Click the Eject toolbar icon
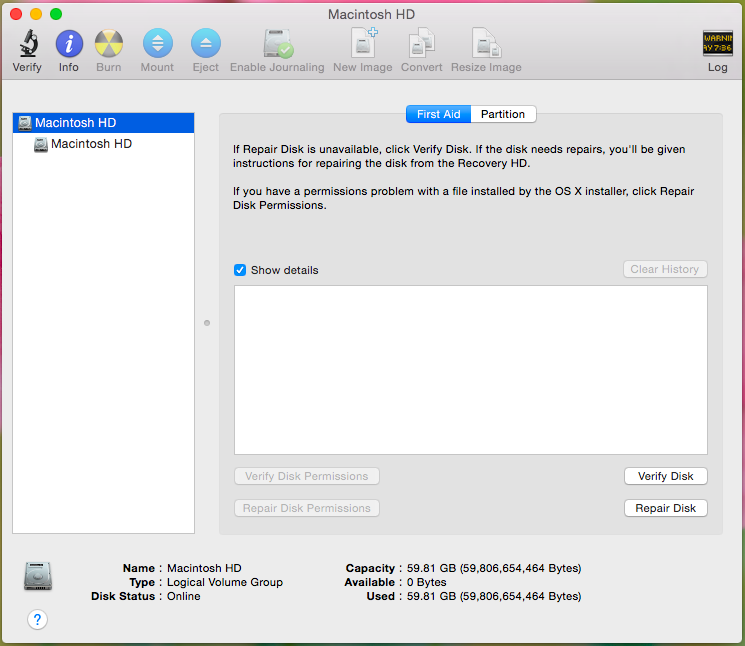 click(206, 43)
